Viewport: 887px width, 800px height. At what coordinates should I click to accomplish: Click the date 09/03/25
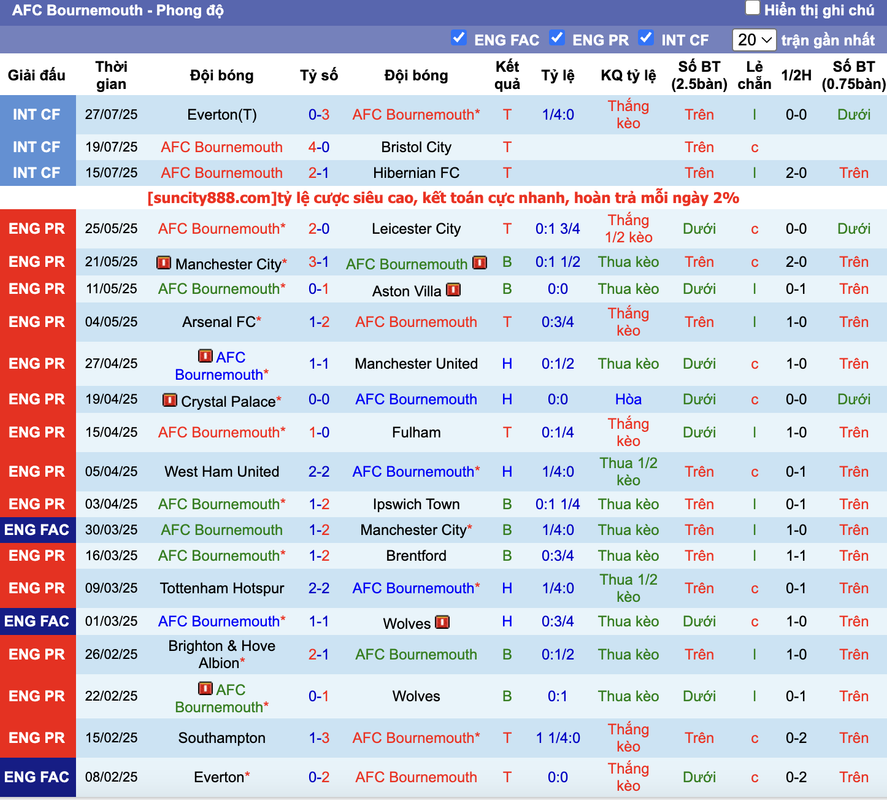tap(111, 588)
